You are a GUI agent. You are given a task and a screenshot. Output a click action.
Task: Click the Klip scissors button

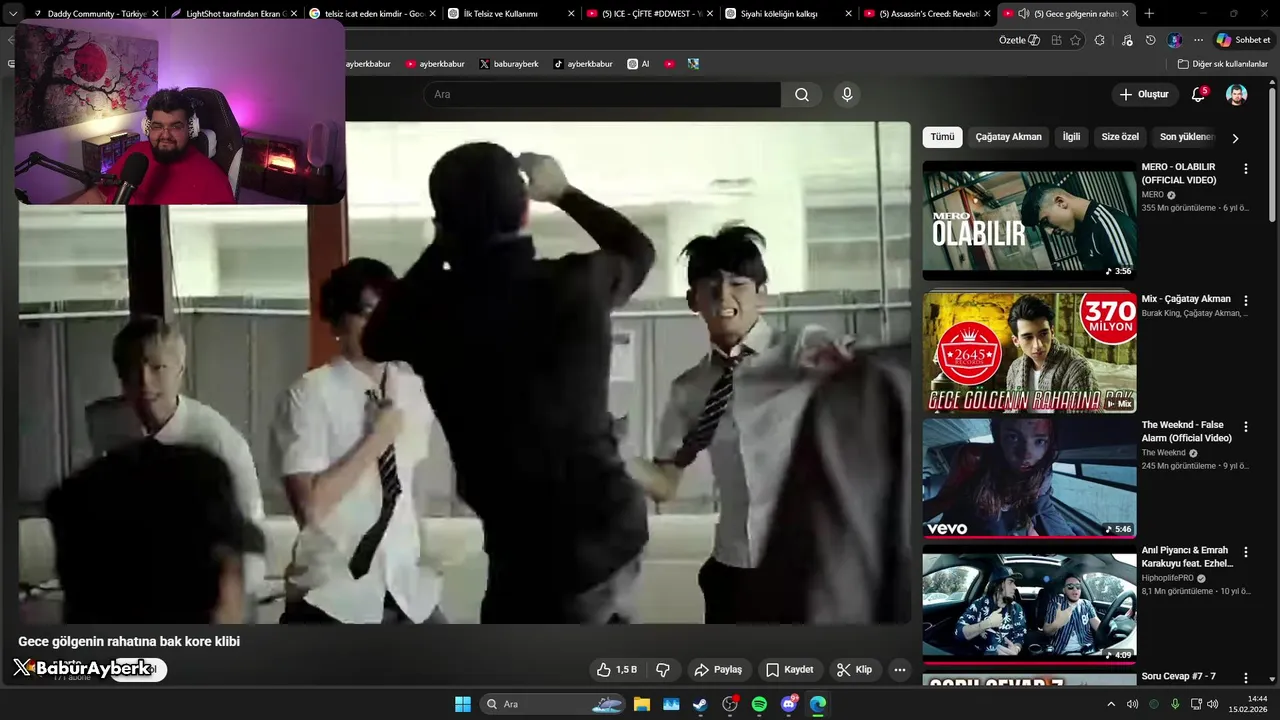pyautogui.click(x=855, y=670)
